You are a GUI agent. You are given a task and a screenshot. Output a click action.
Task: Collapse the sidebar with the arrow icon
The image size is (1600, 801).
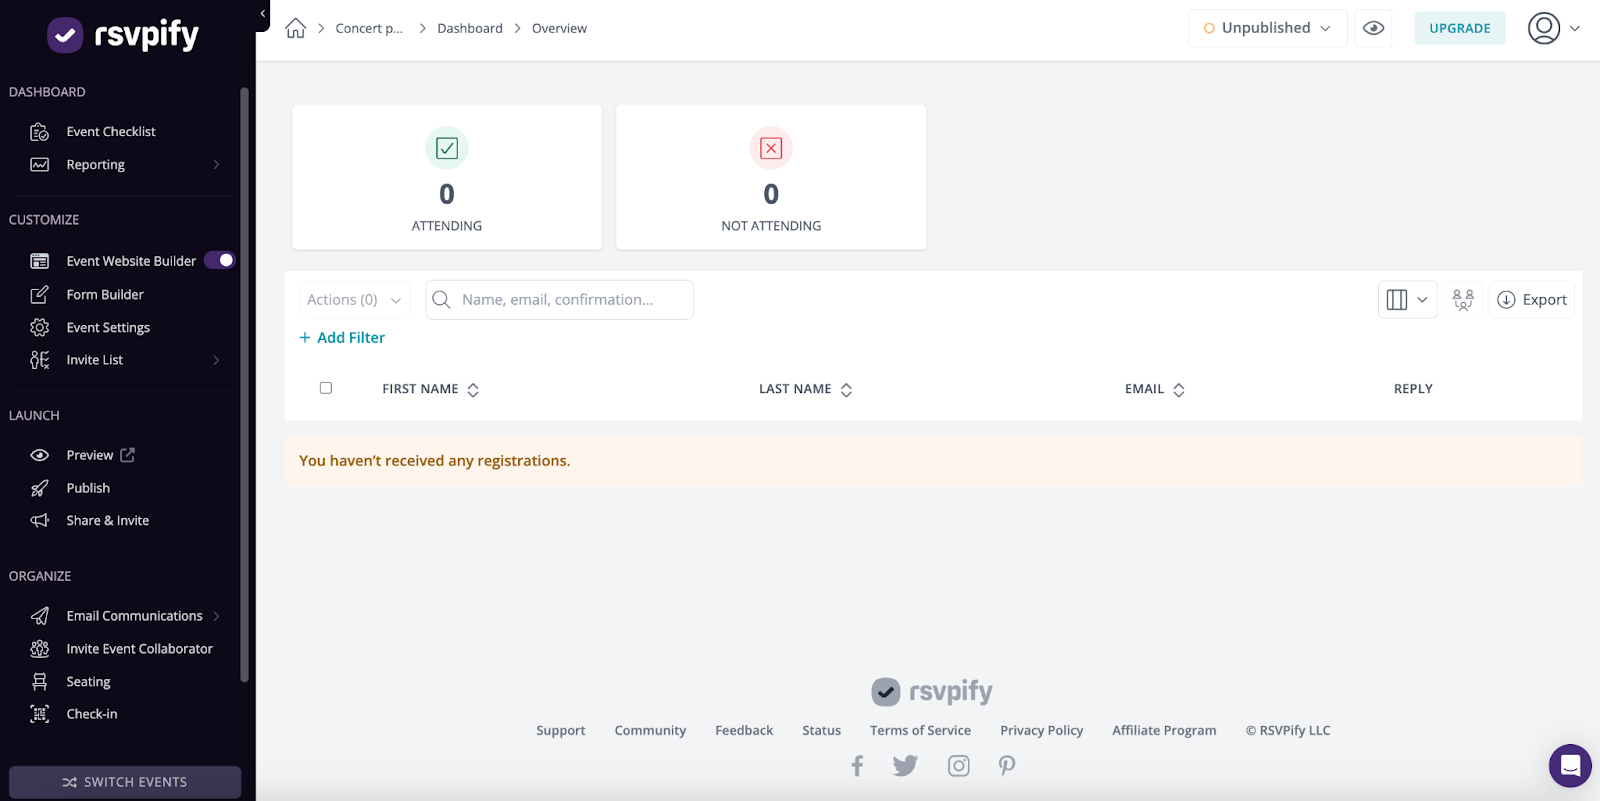(263, 14)
